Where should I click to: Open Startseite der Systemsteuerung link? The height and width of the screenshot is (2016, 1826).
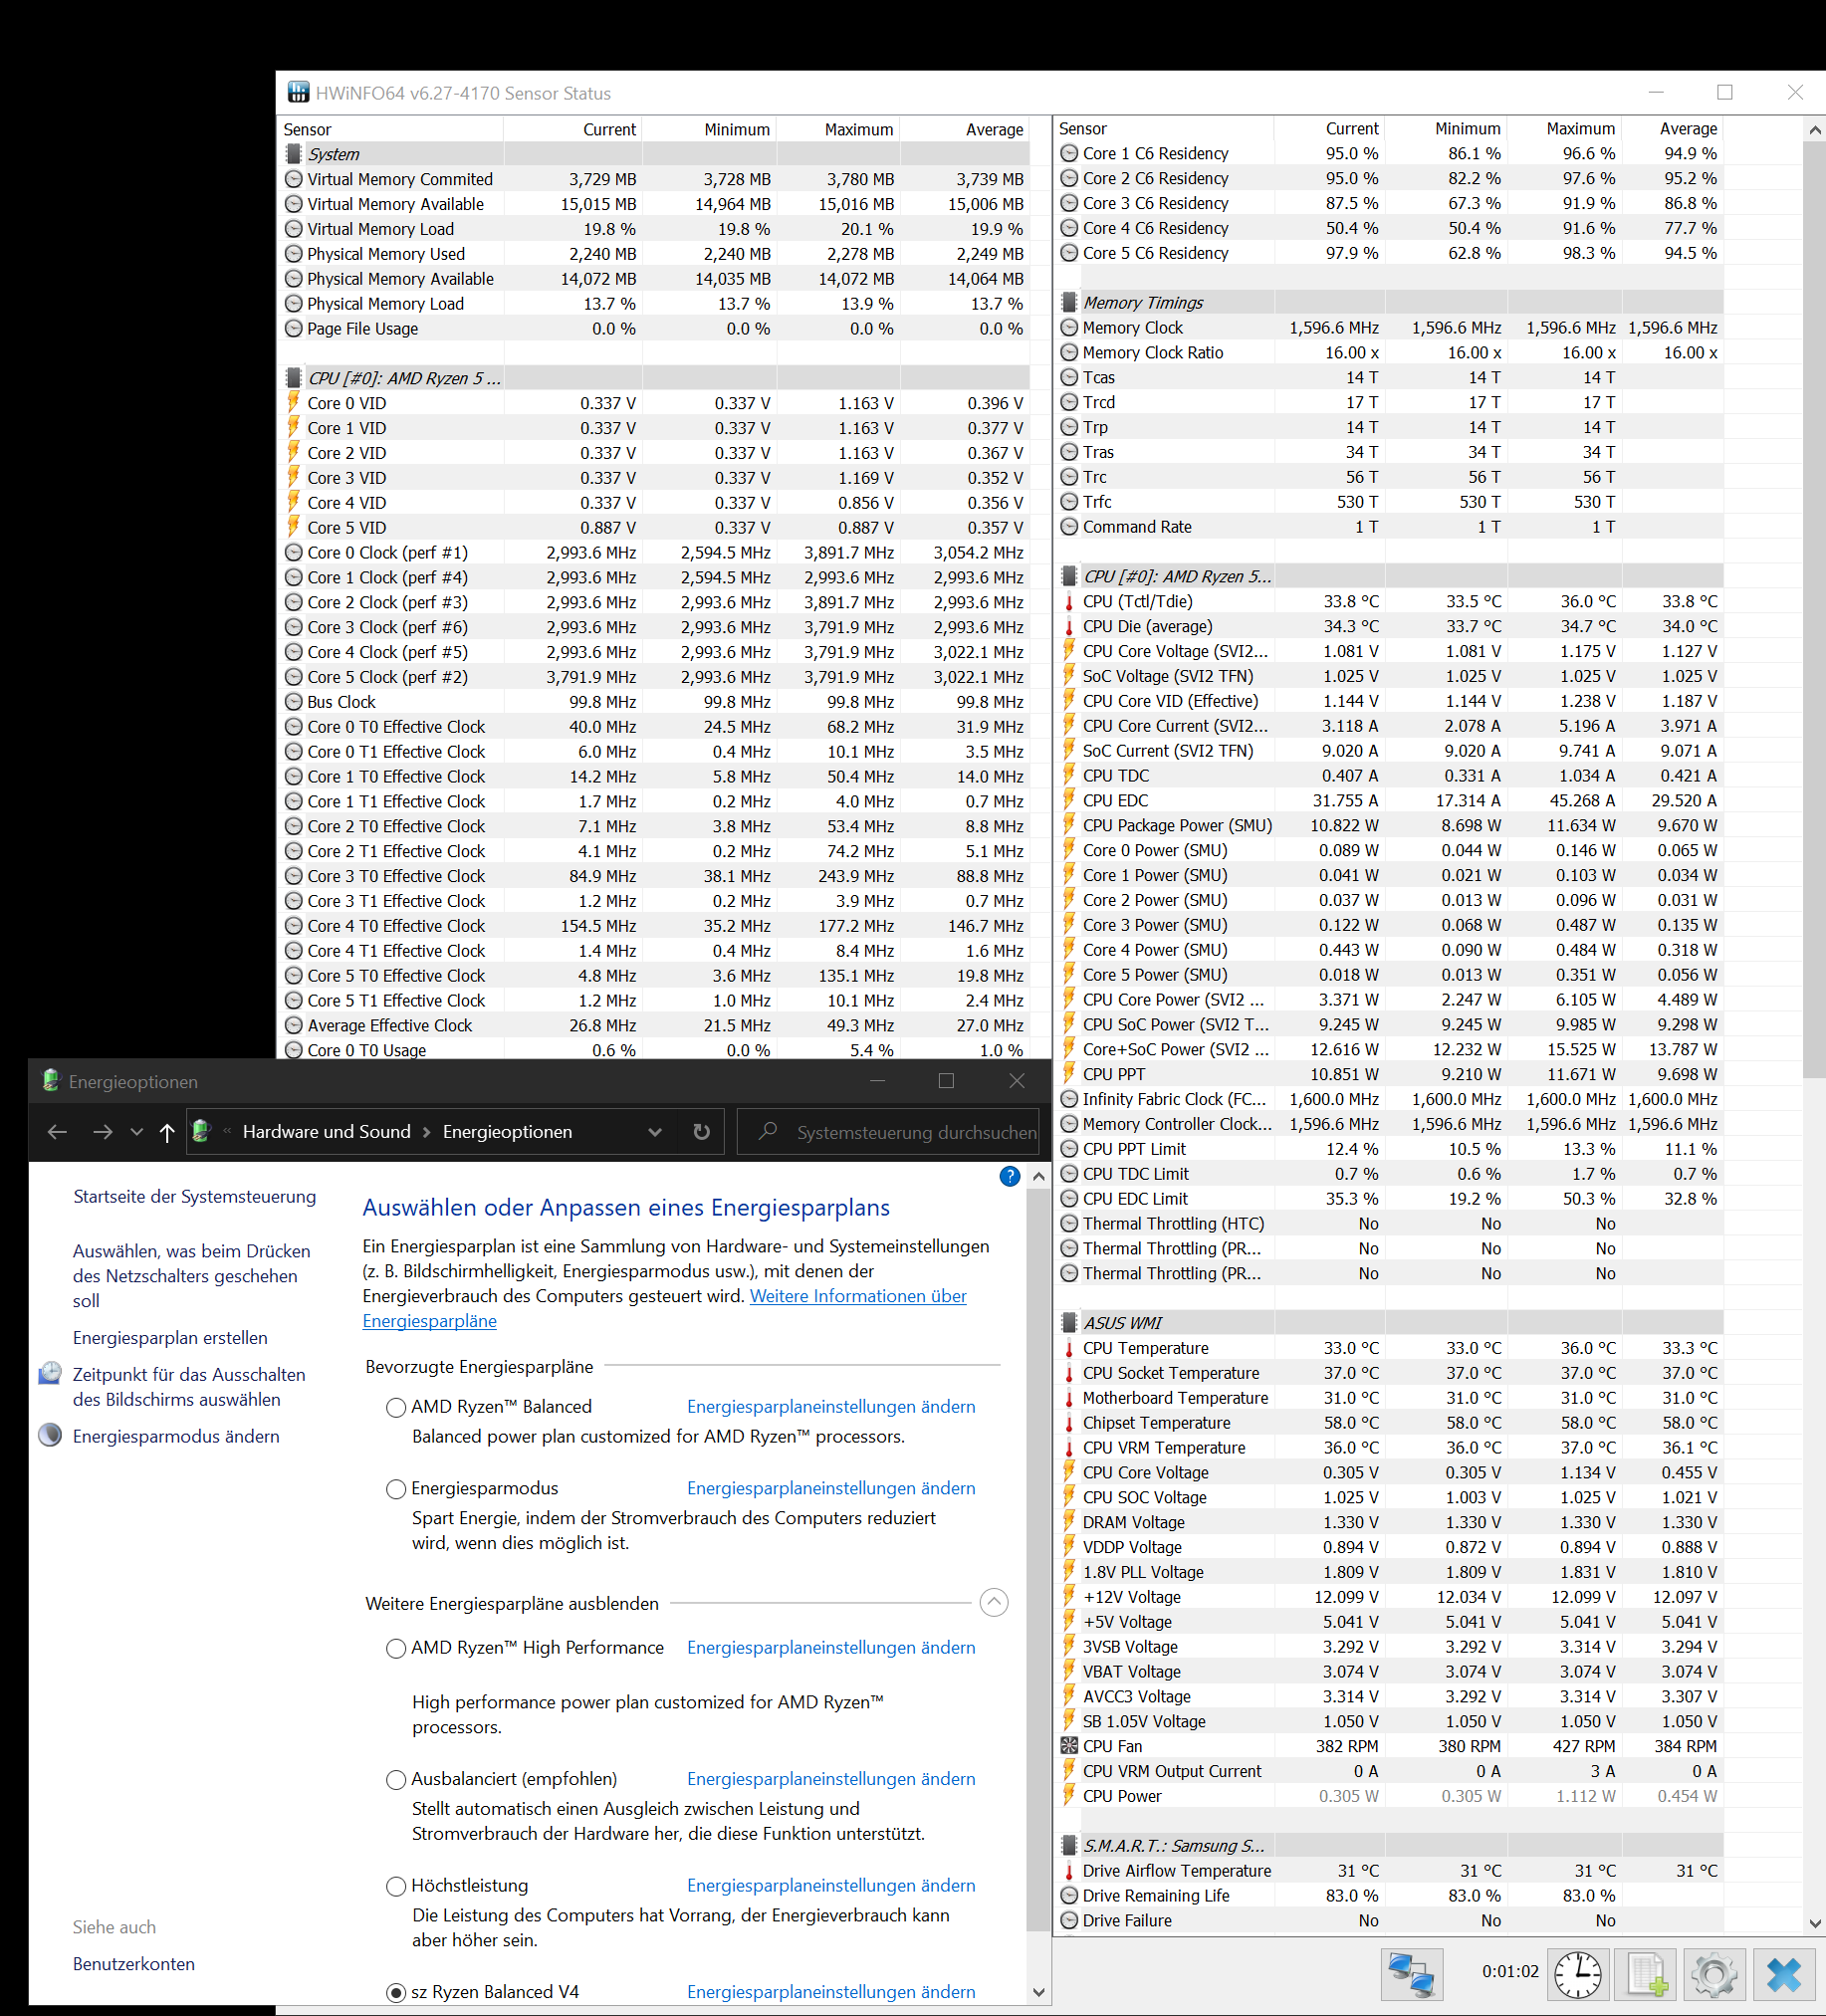click(x=194, y=1196)
